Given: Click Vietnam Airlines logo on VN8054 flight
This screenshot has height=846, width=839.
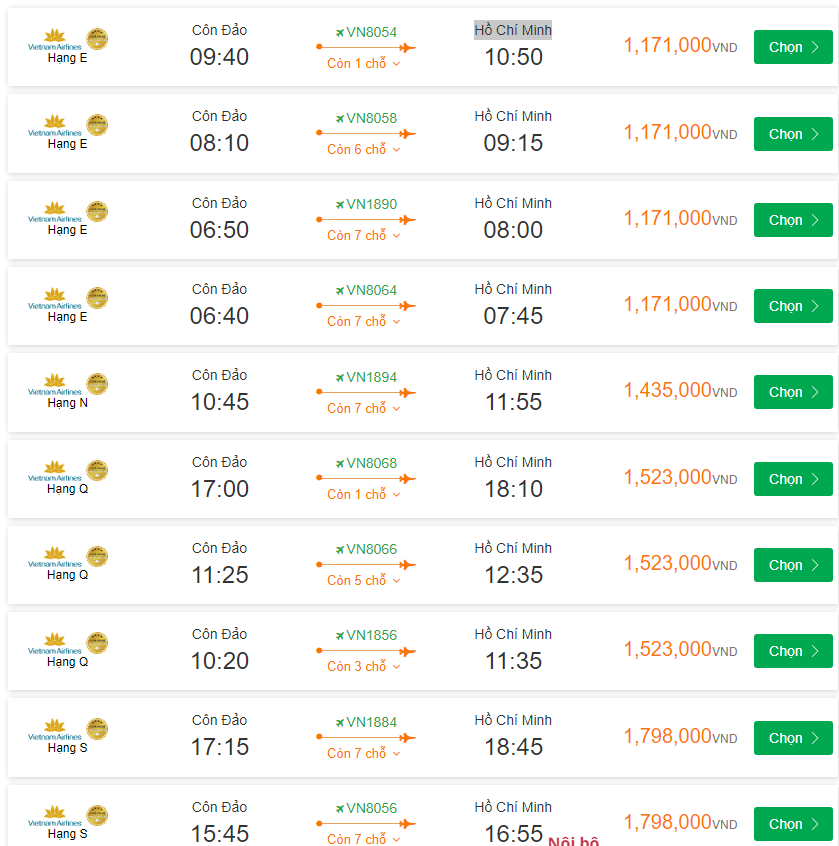Looking at the screenshot, I should pyautogui.click(x=55, y=41).
